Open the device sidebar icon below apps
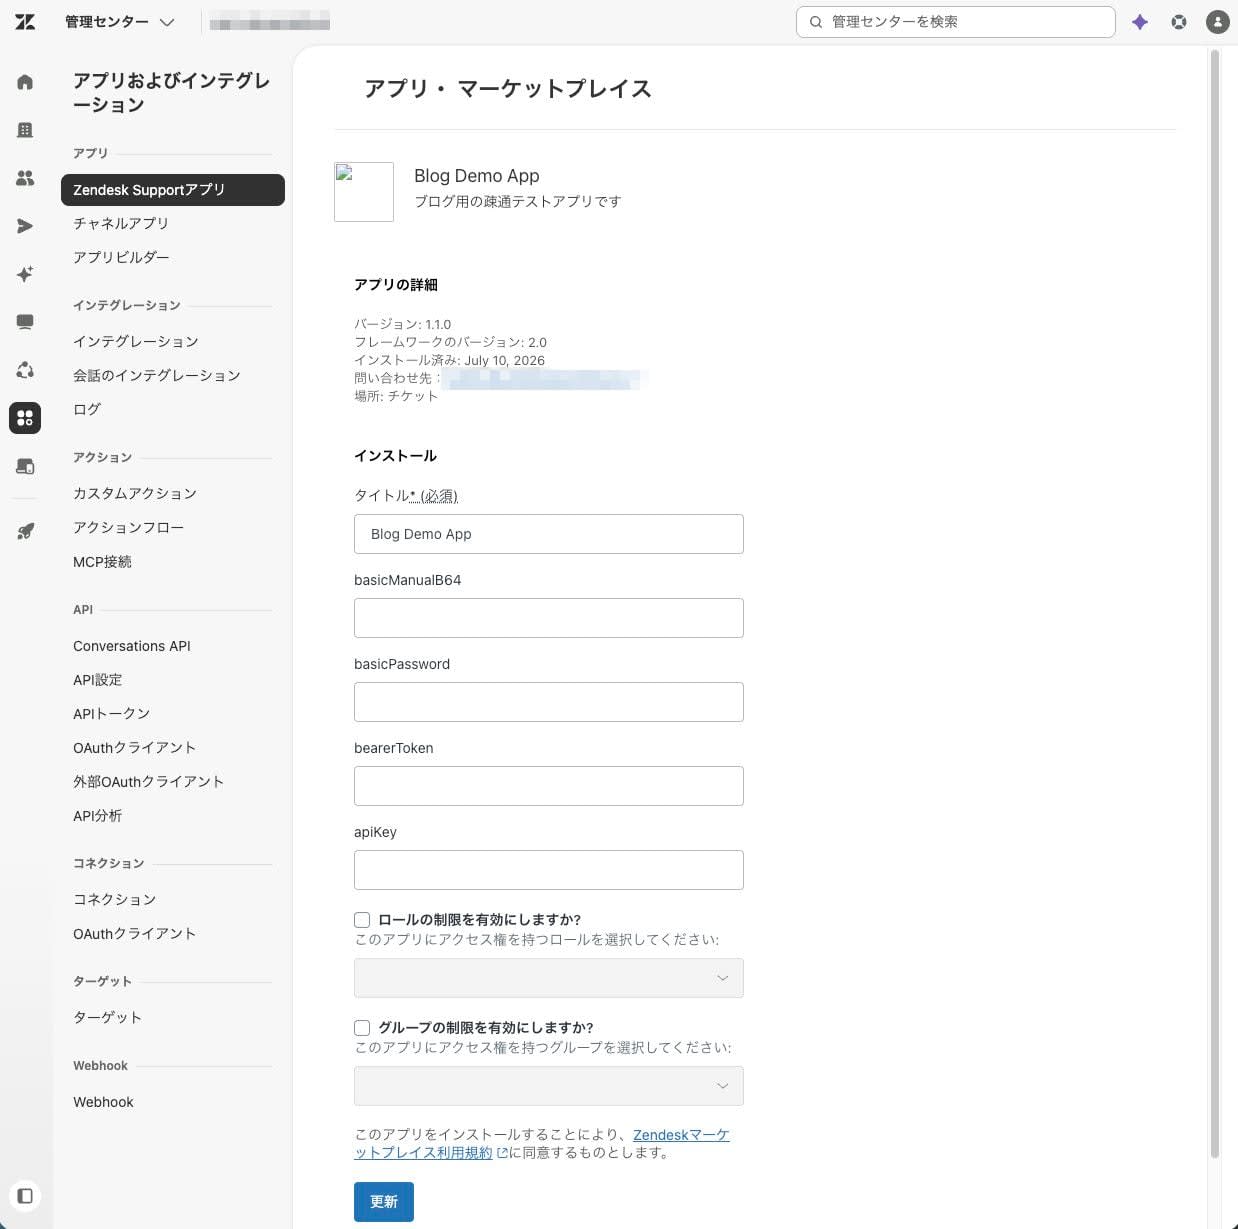Viewport: 1238px width, 1229px height. point(25,466)
